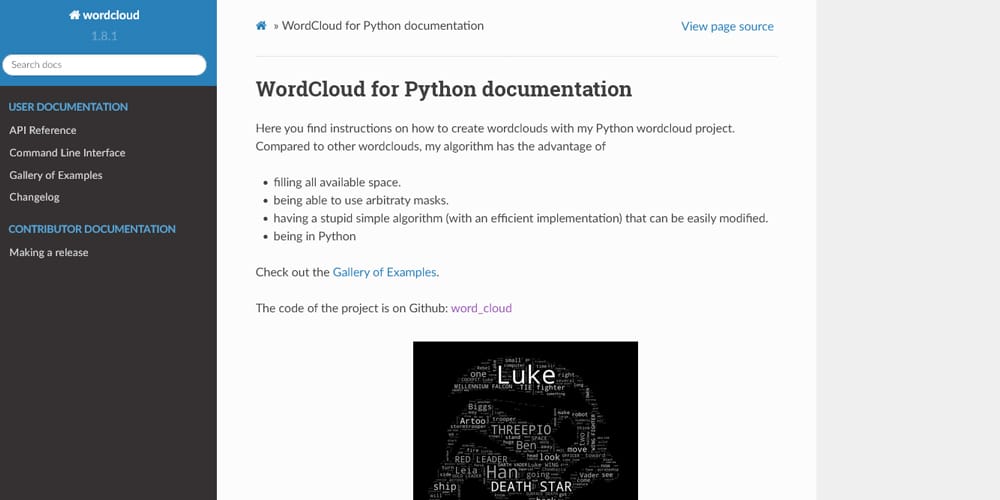The height and width of the screenshot is (500, 1000).
Task: Click the View page source link
Action: (x=727, y=26)
